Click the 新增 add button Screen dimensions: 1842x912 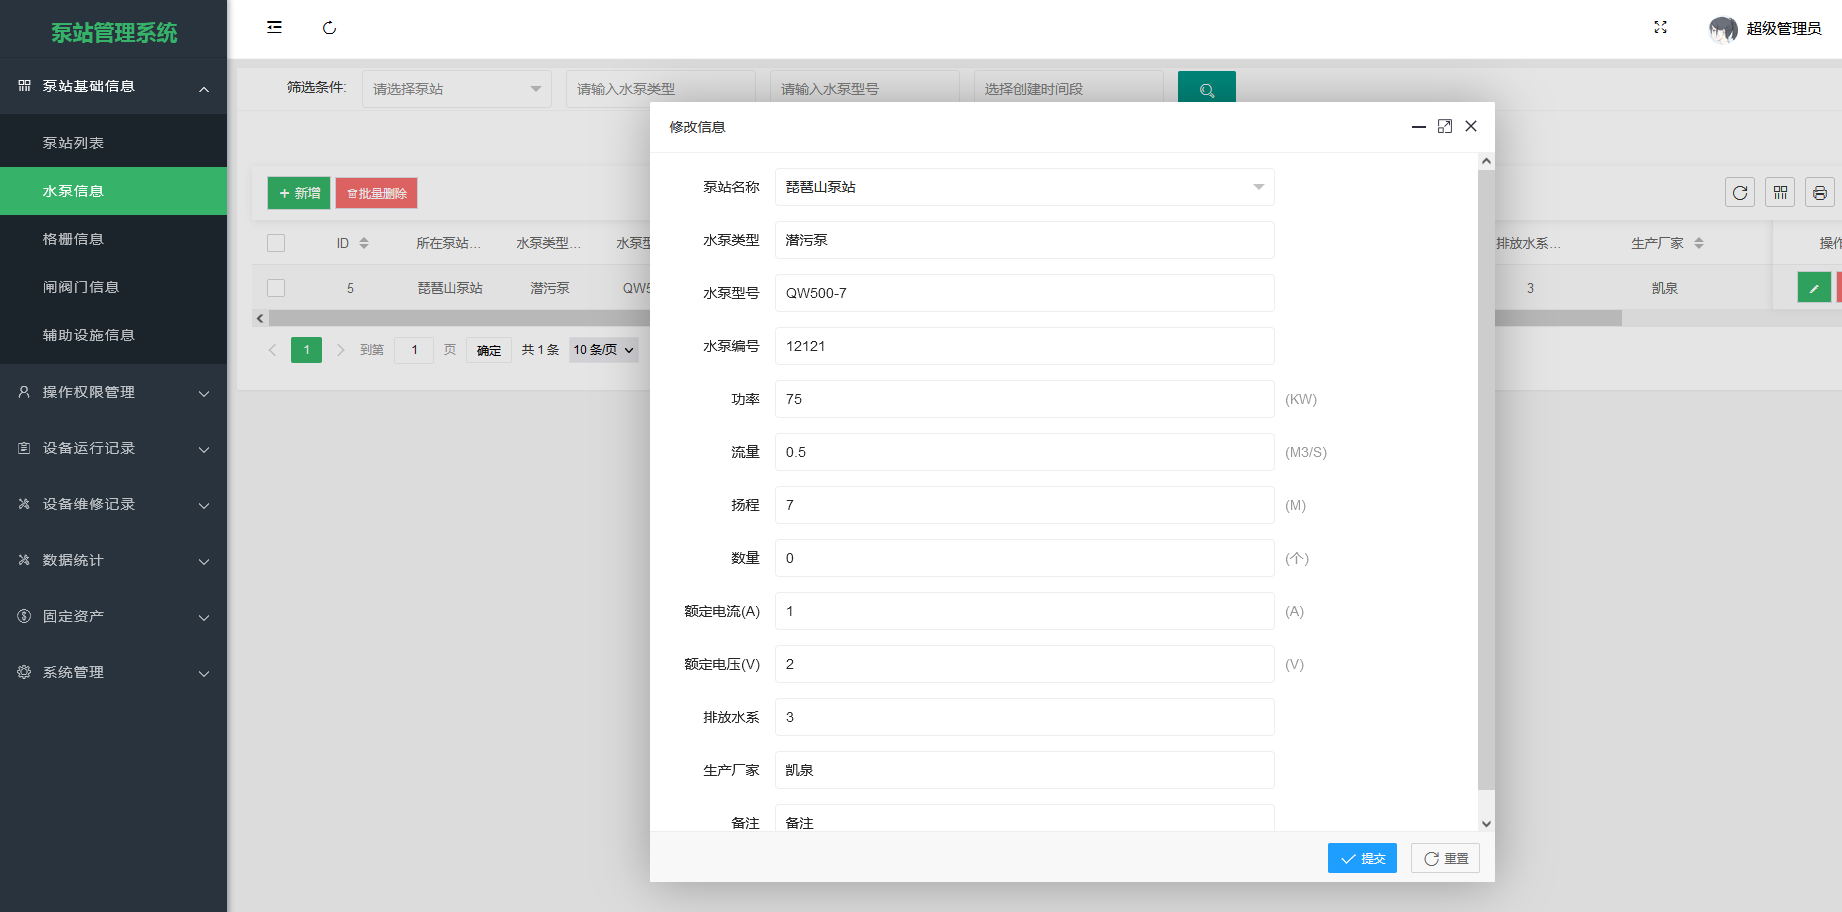pyautogui.click(x=299, y=193)
